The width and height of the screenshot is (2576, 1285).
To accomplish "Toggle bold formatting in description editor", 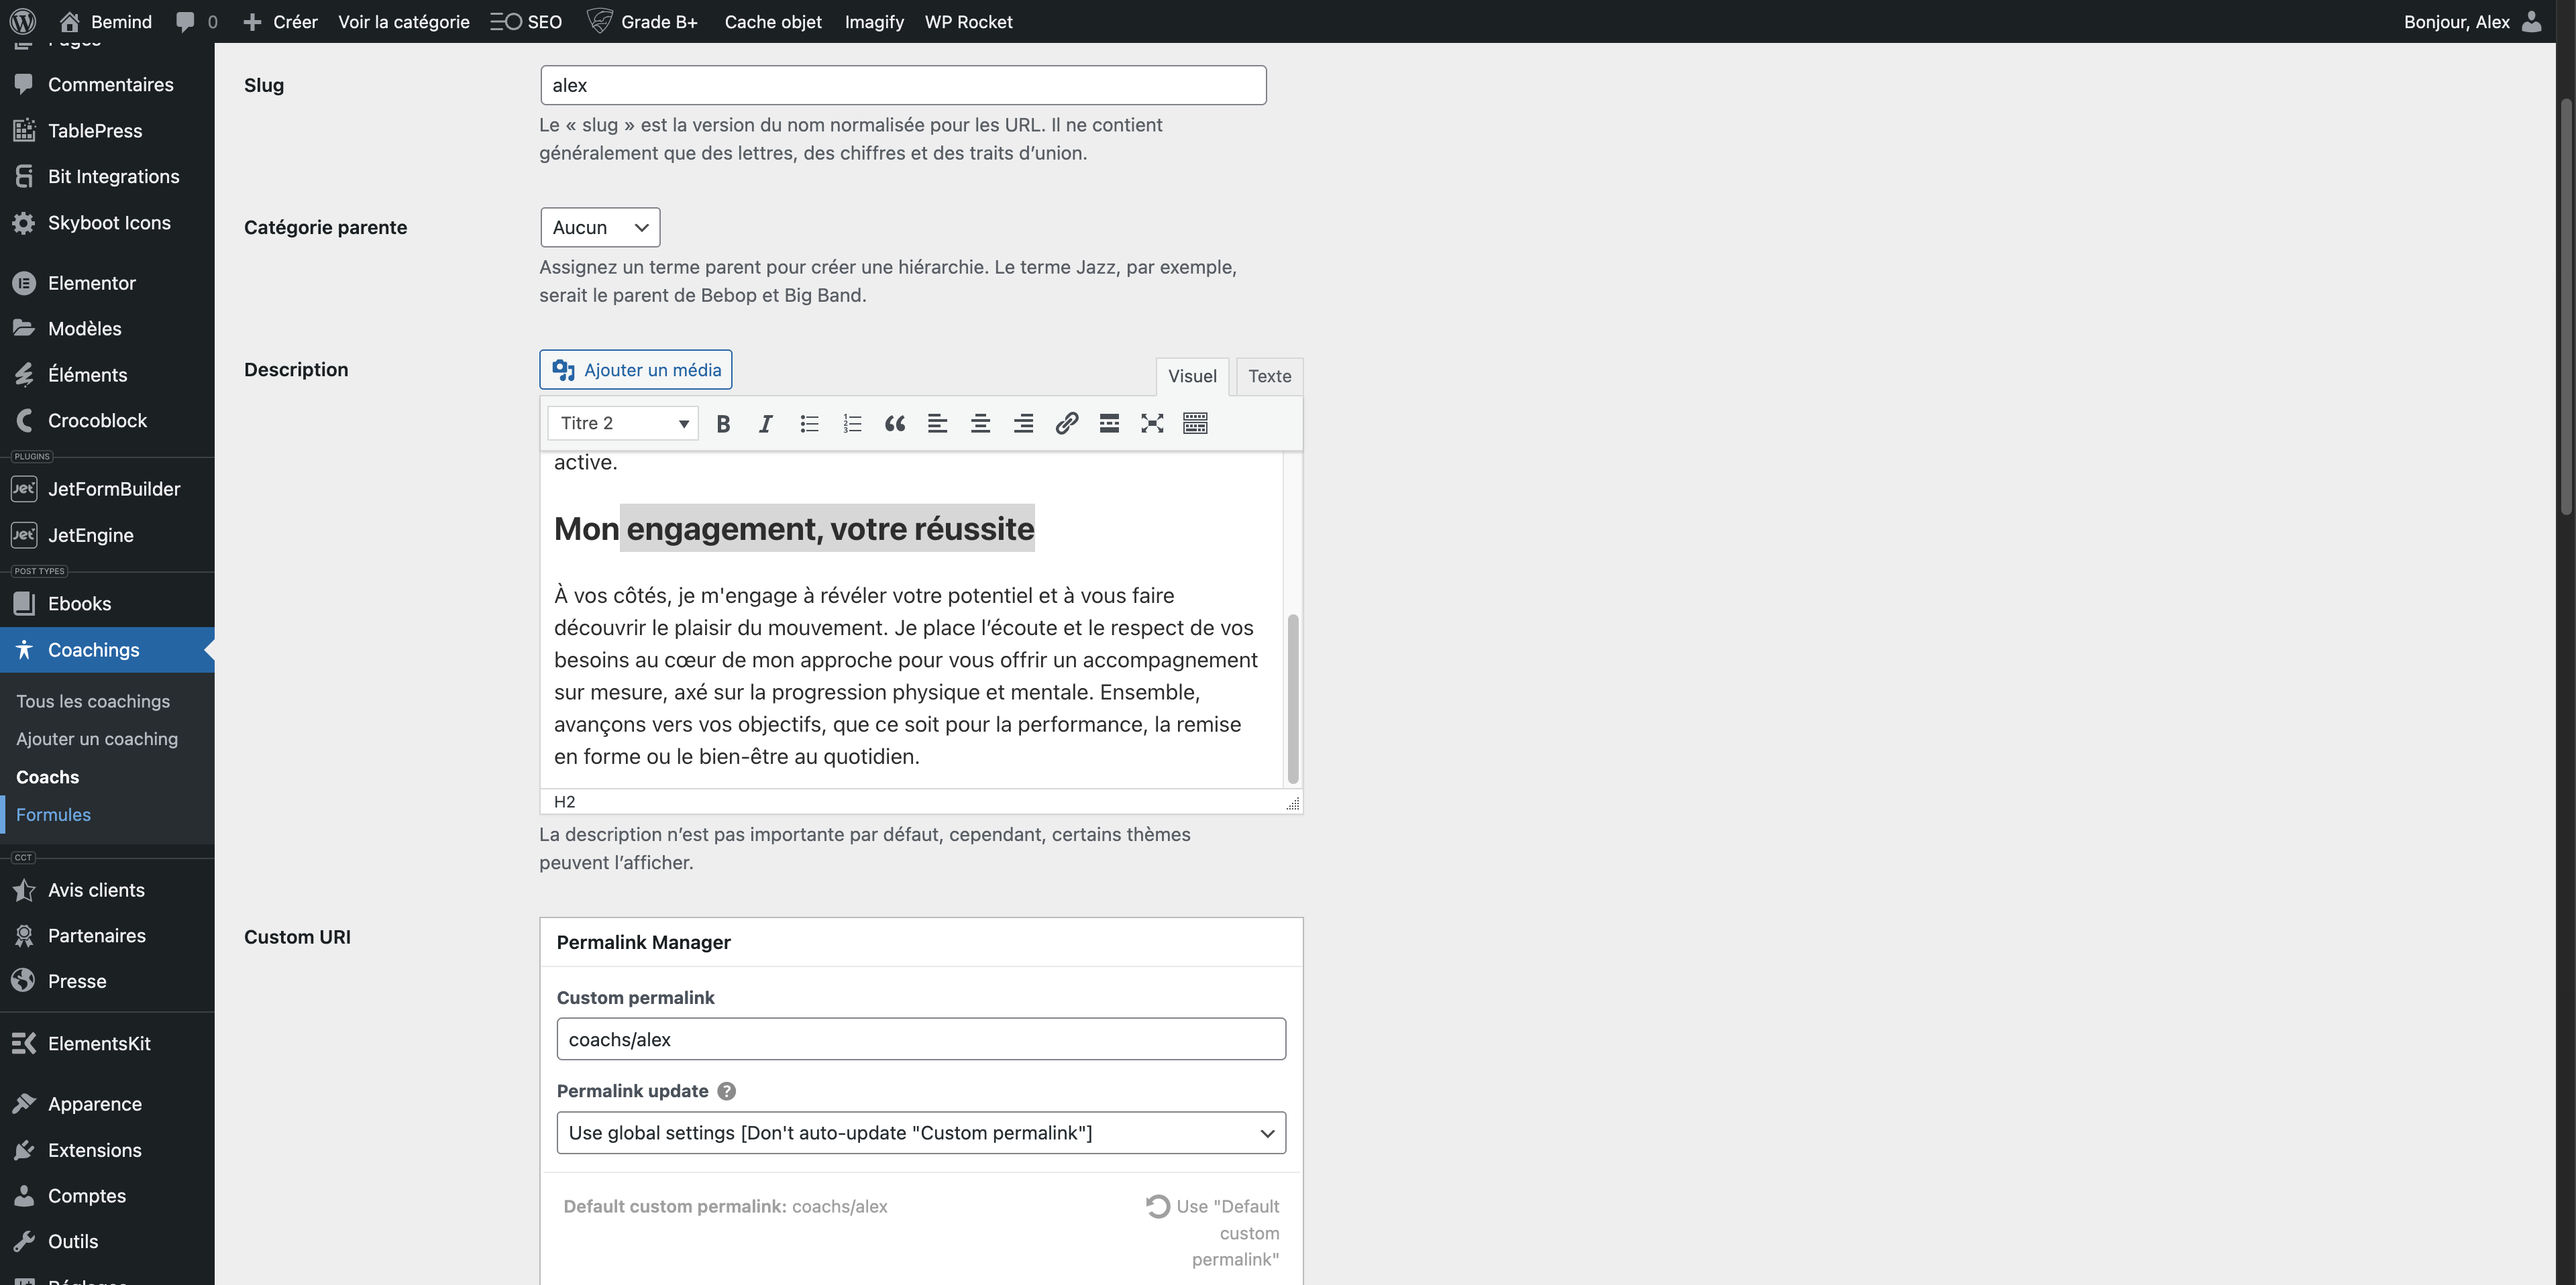I will click(723, 423).
